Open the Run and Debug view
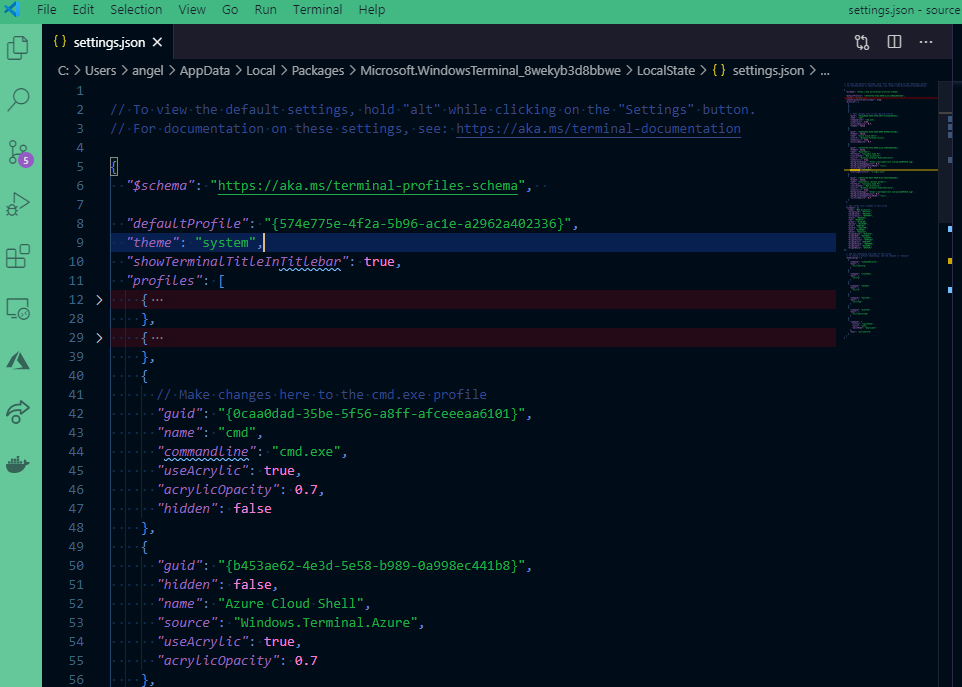 18,204
